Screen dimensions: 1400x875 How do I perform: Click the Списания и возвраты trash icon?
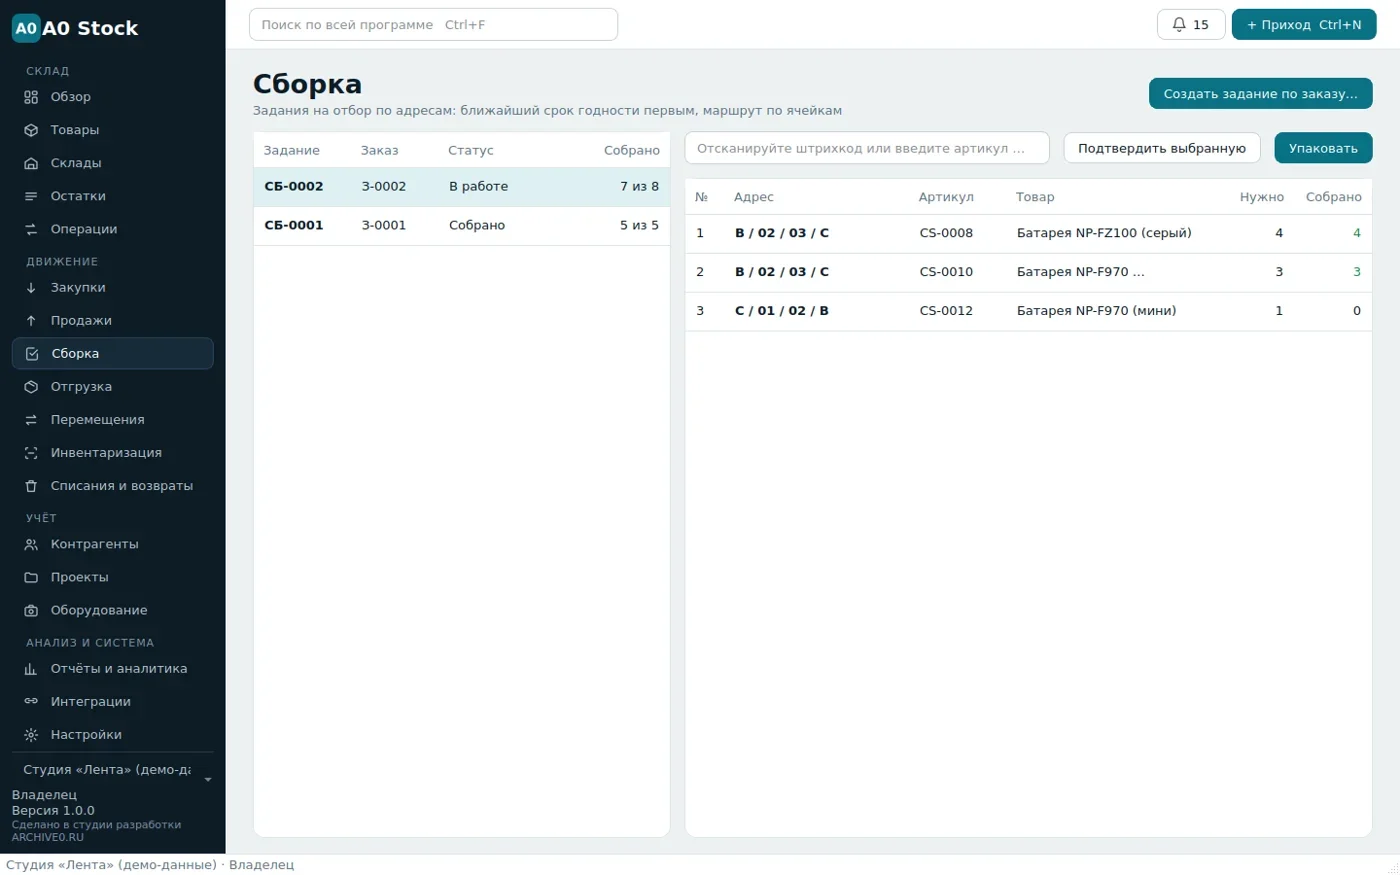pyautogui.click(x=31, y=486)
